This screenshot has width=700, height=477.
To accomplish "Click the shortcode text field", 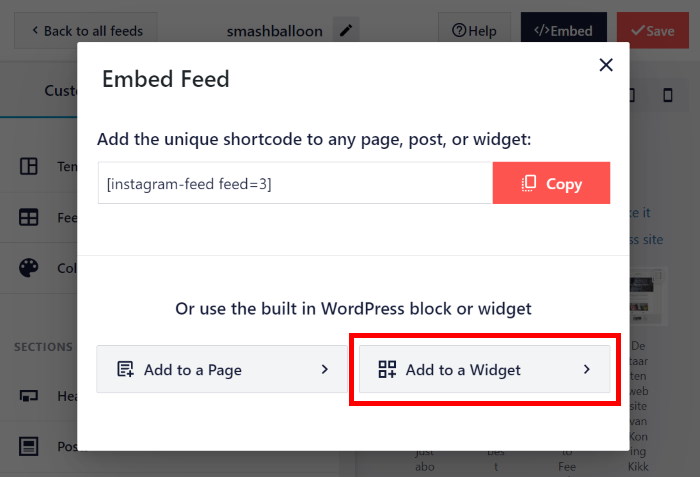I will [295, 184].
